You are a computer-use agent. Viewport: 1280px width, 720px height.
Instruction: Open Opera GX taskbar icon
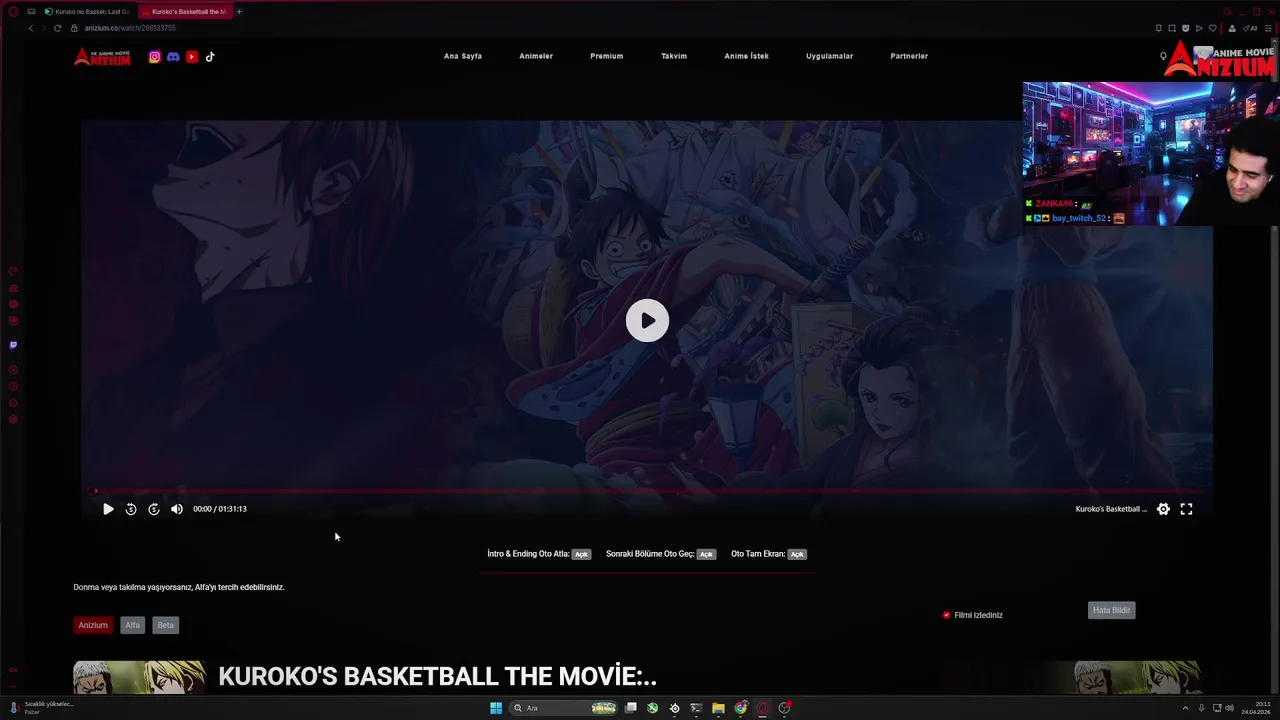(x=762, y=708)
